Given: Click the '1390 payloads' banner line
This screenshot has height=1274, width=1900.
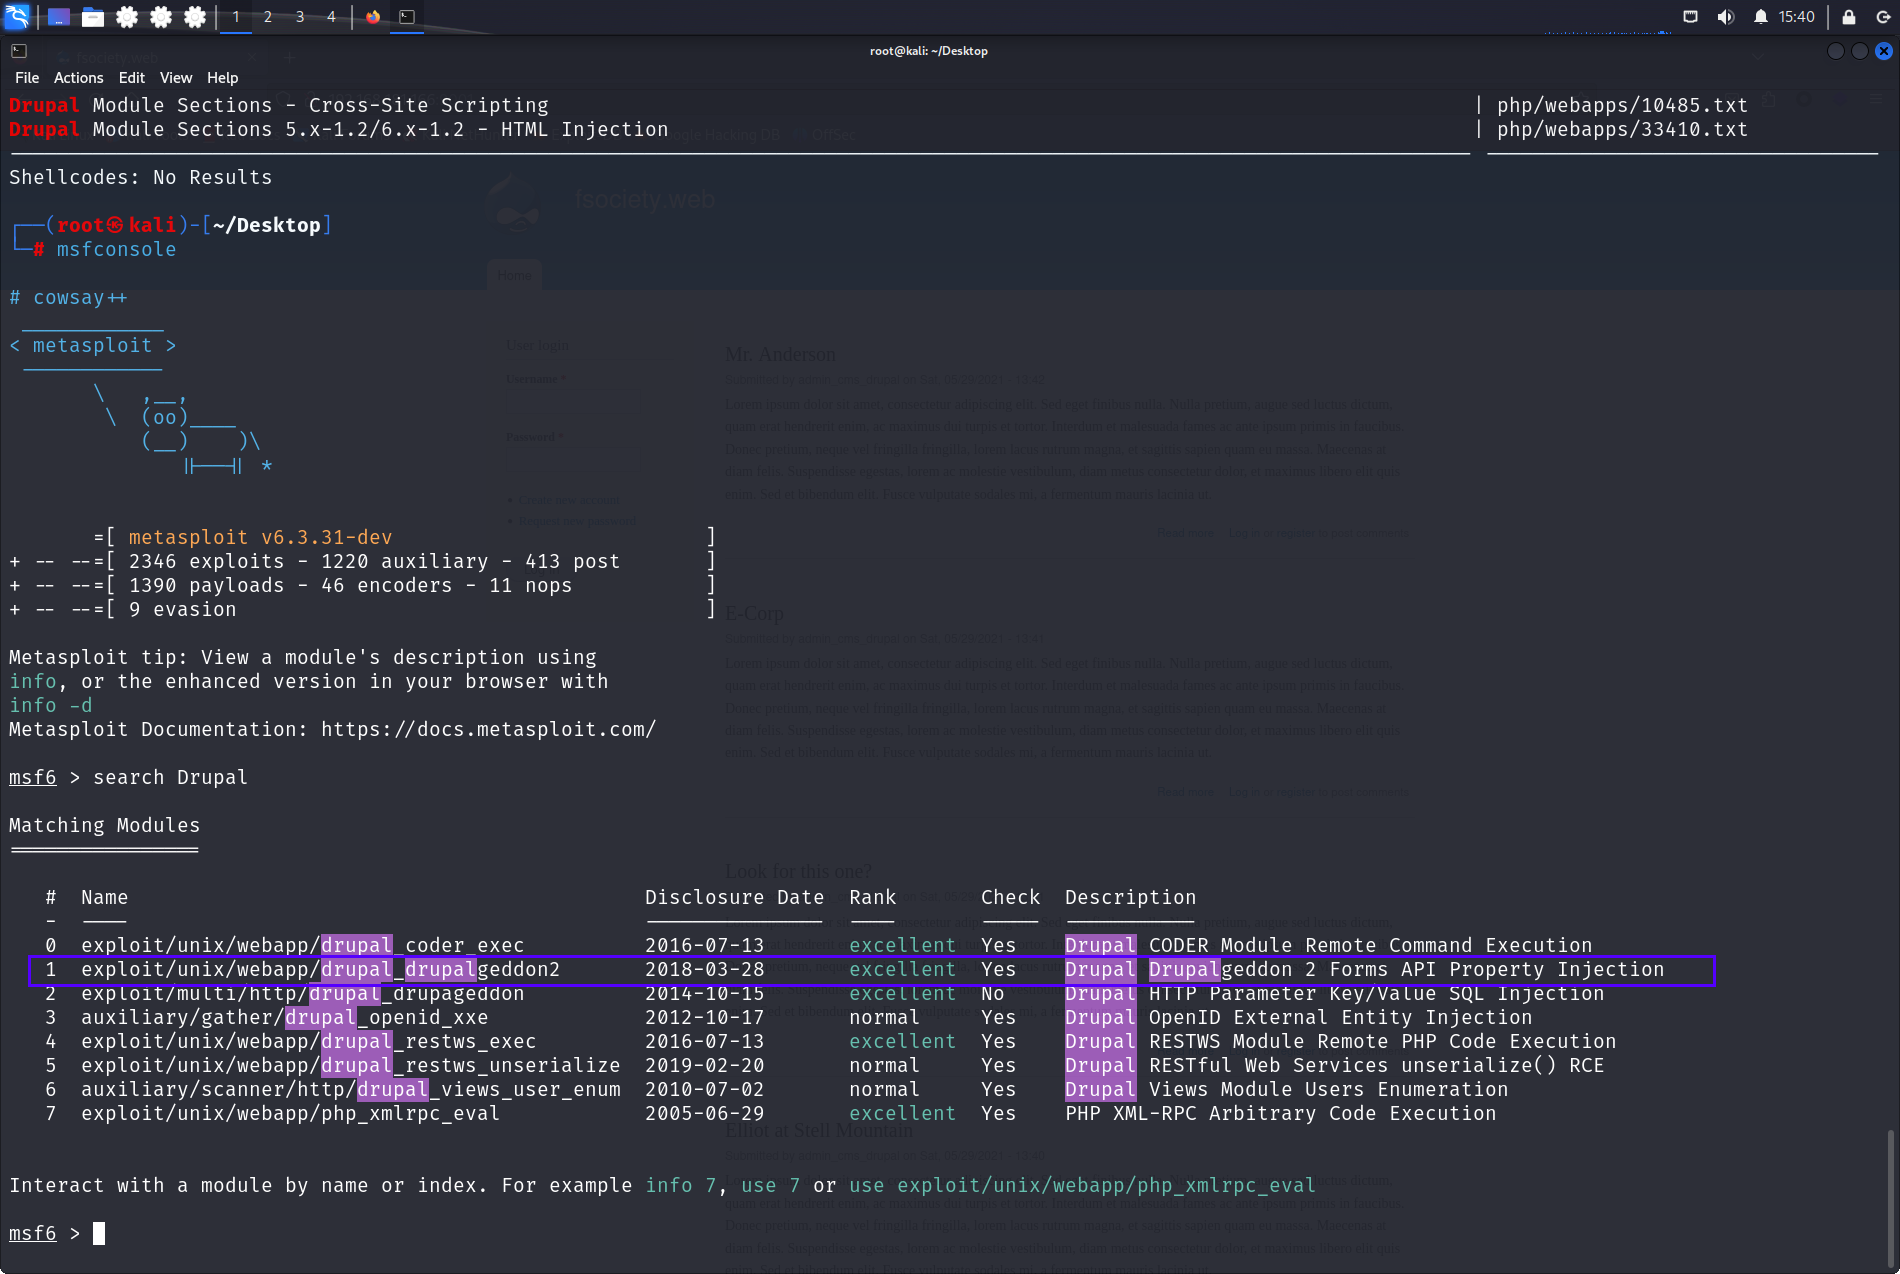Looking at the screenshot, I should [362, 585].
